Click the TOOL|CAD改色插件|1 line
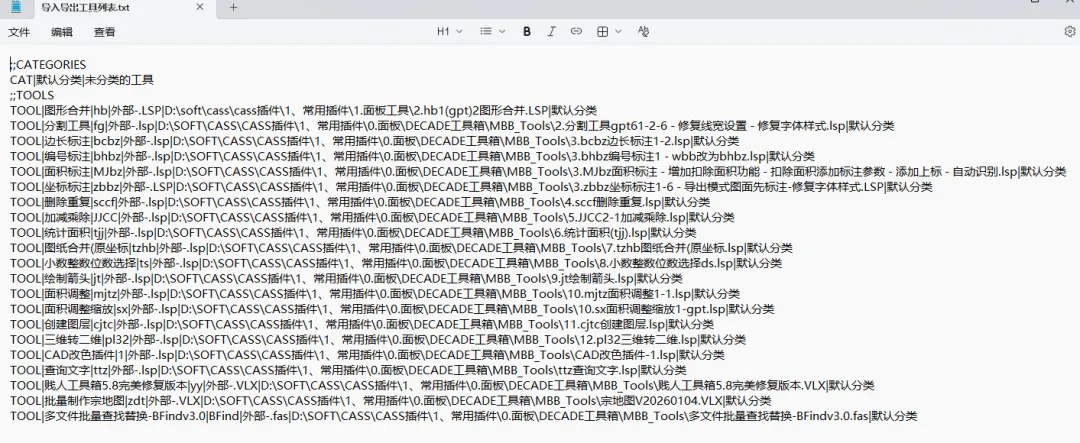The width and height of the screenshot is (1080, 443). point(367,355)
